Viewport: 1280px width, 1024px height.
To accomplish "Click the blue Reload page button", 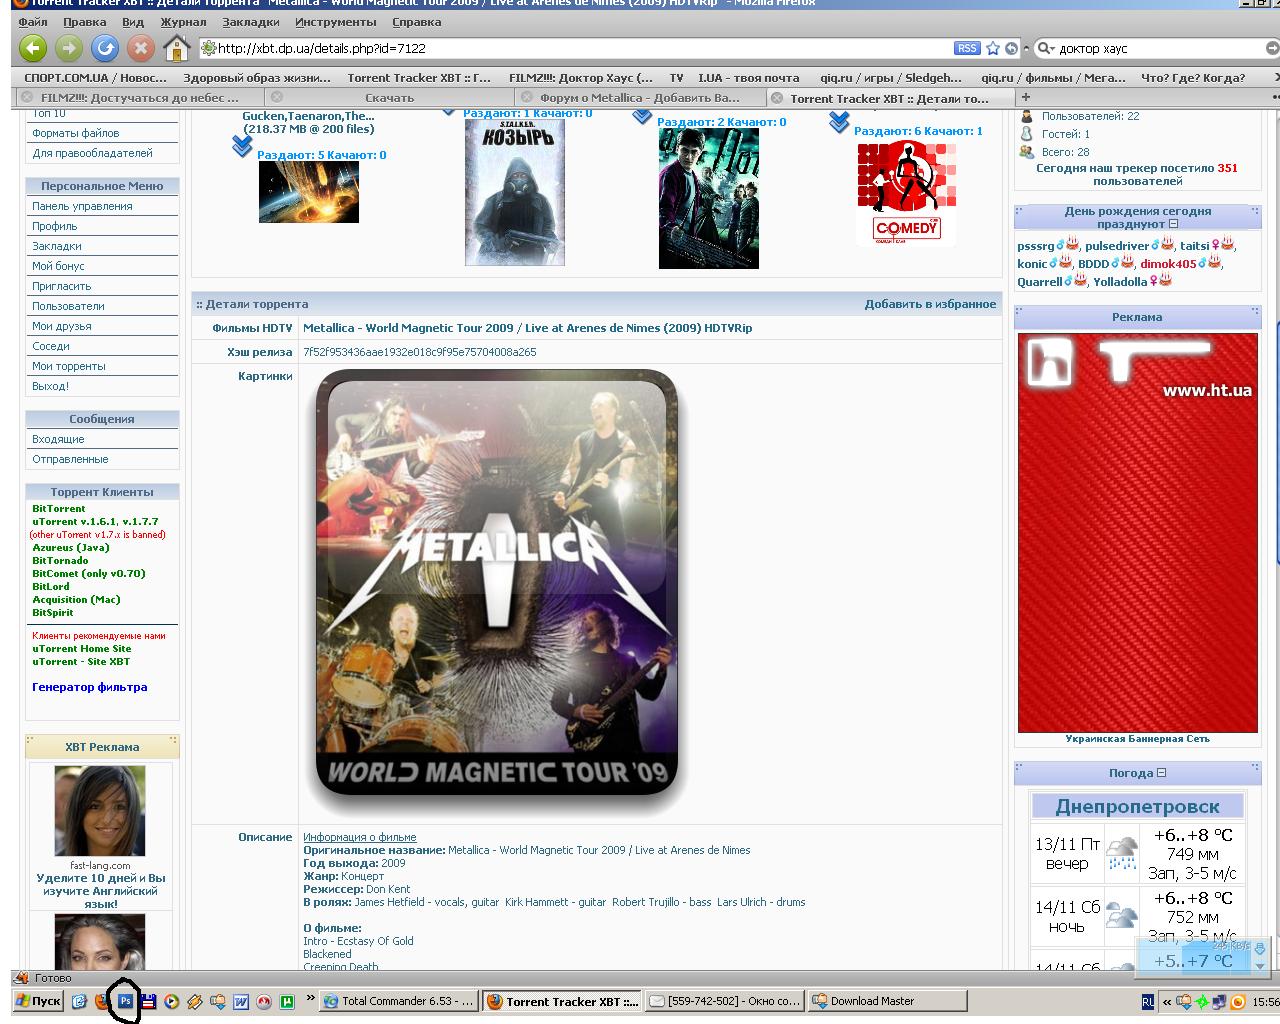I will (104, 47).
